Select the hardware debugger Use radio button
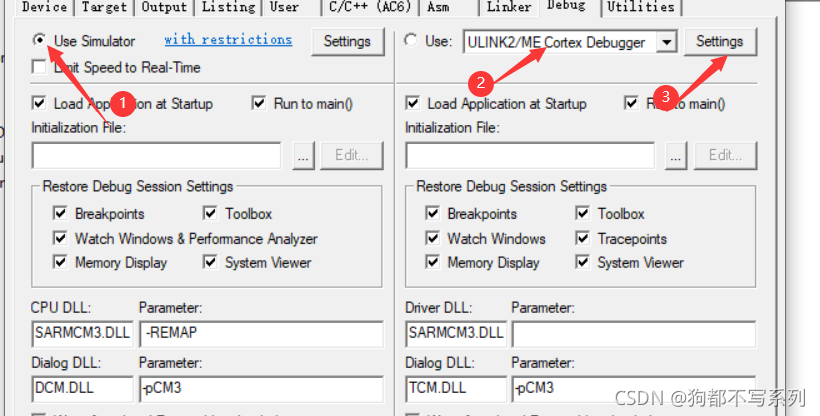Screen dimensions: 820x416 click(x=411, y=41)
